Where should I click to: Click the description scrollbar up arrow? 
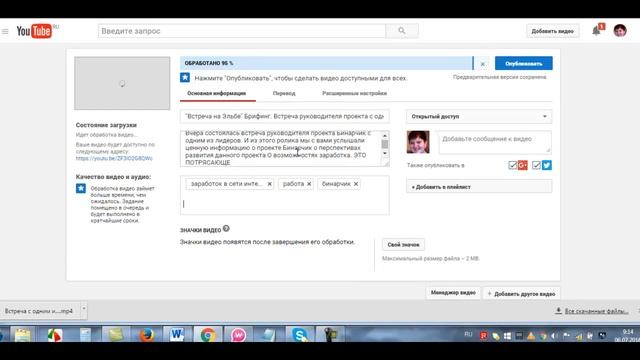pyautogui.click(x=384, y=135)
